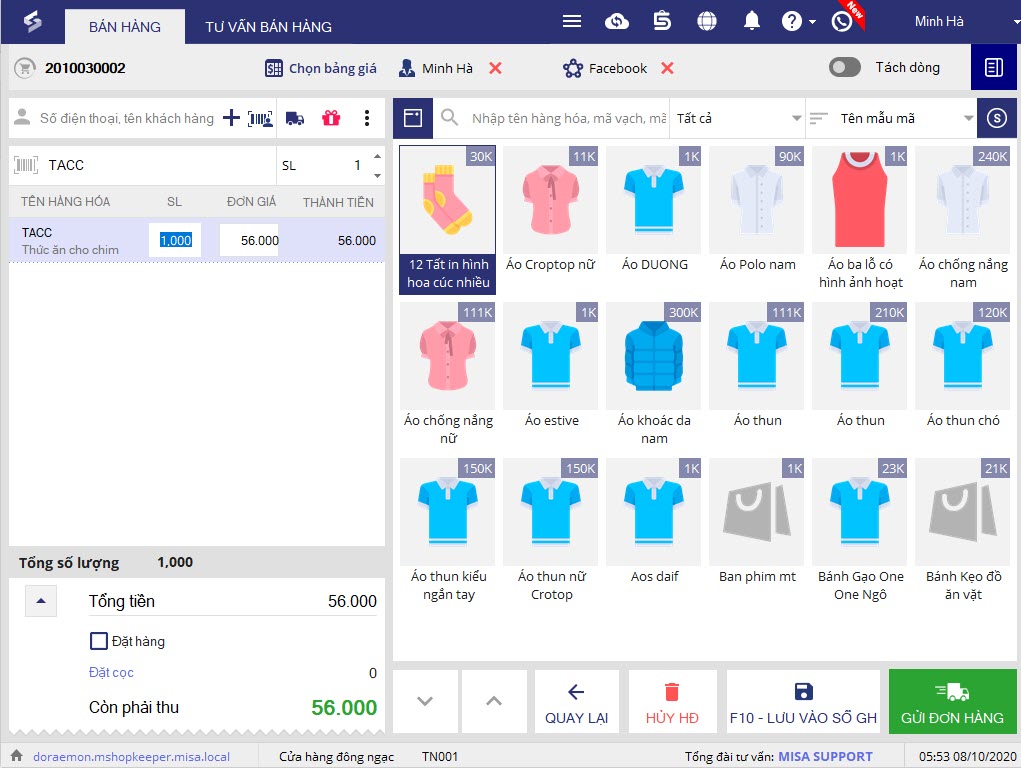Open the Minh Hà user account menu
Image resolution: width=1021 pixels, height=768 pixels.
click(966, 21)
